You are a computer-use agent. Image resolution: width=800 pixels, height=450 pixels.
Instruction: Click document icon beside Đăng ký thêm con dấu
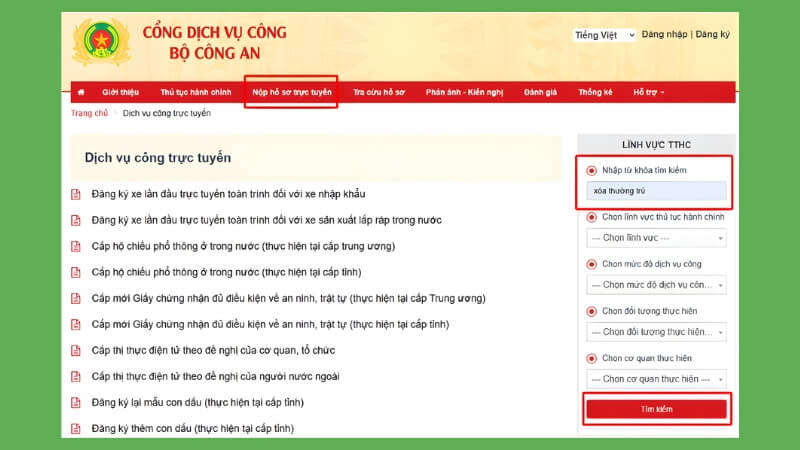76,429
